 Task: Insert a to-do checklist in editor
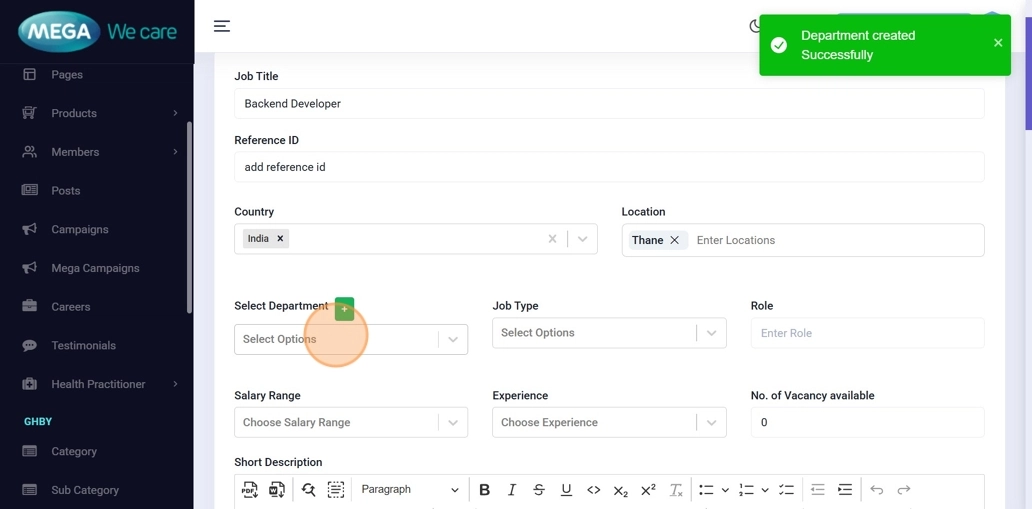tap(786, 490)
